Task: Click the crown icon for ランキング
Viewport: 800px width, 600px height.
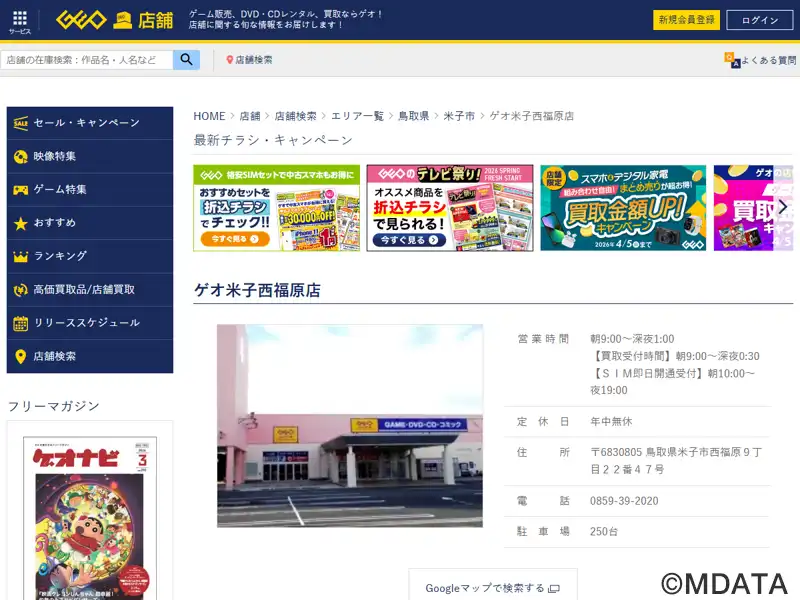Action: 20,256
